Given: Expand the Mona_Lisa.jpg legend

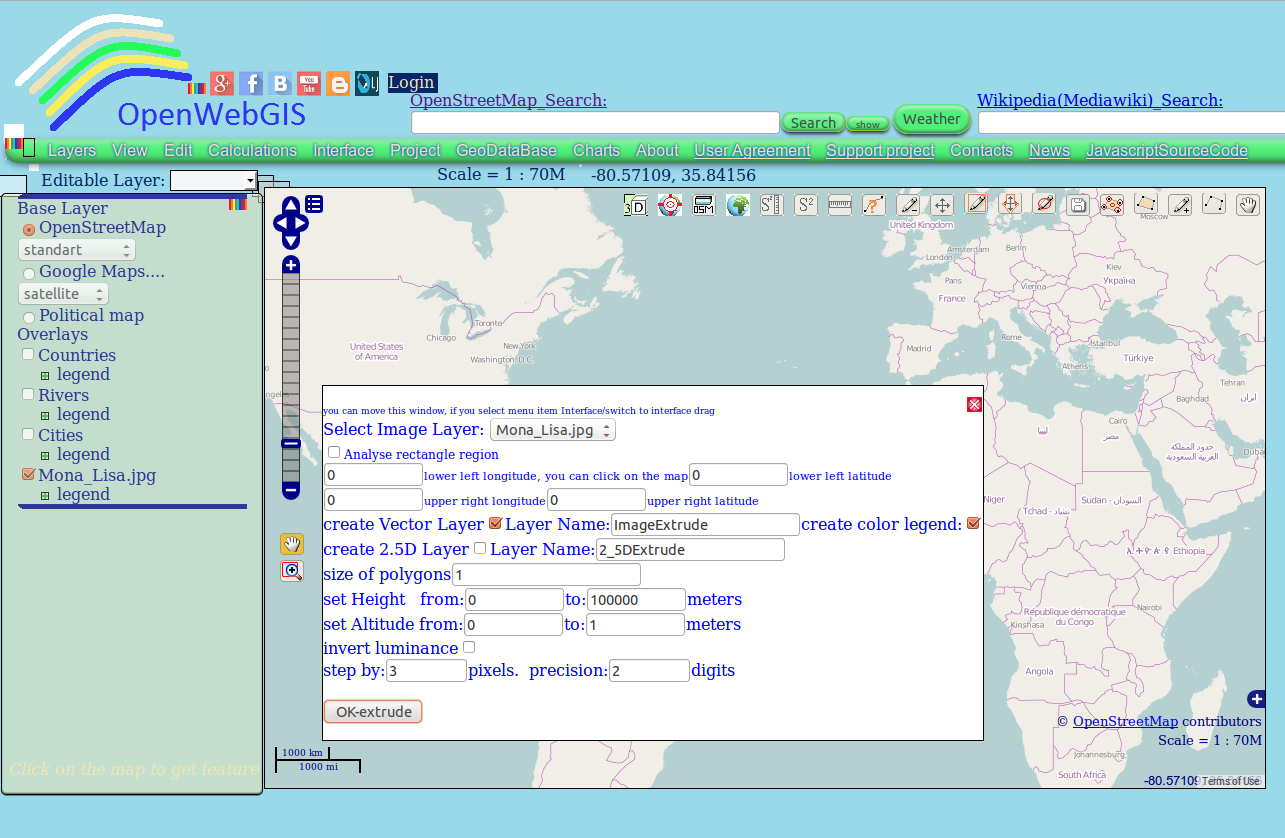Looking at the screenshot, I should [45, 496].
